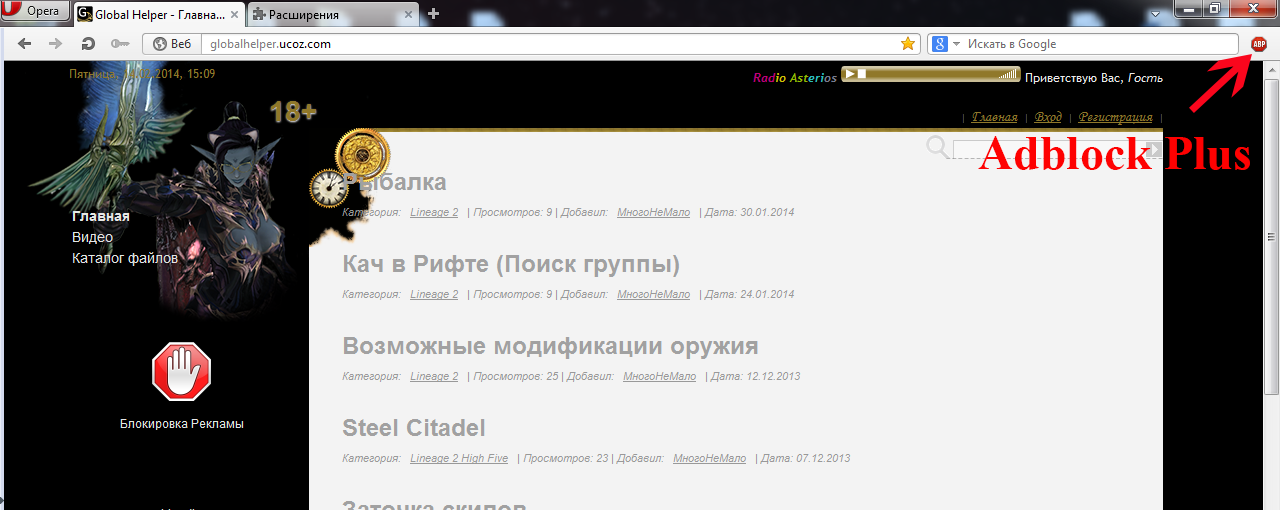Open Lineage 2 category under Рыбалка
The image size is (1280, 510).
tap(434, 212)
